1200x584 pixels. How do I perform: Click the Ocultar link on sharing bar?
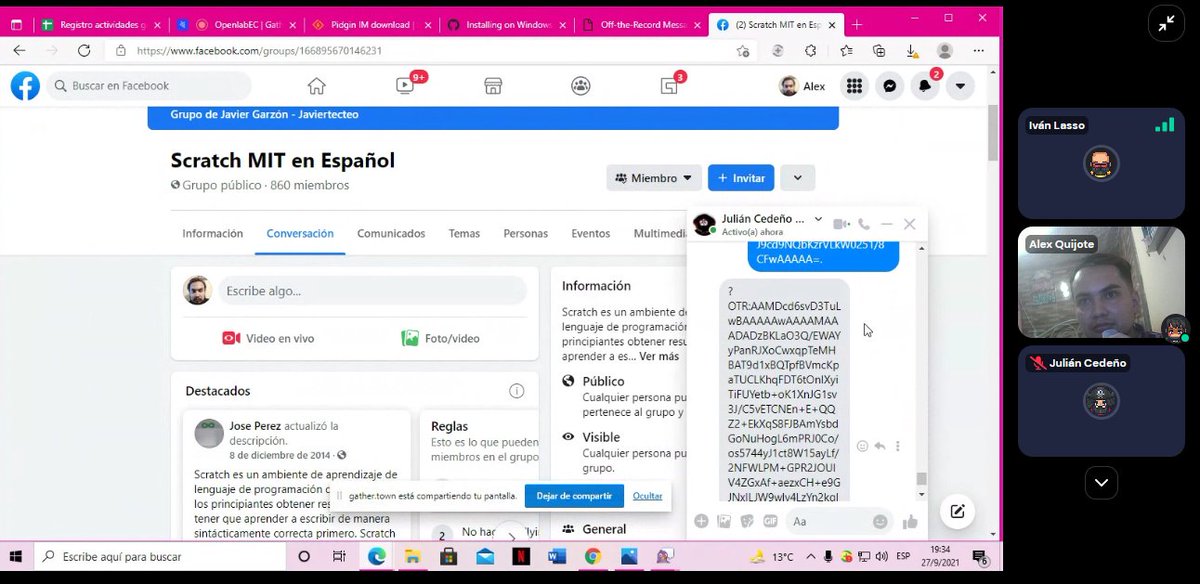pyautogui.click(x=647, y=496)
